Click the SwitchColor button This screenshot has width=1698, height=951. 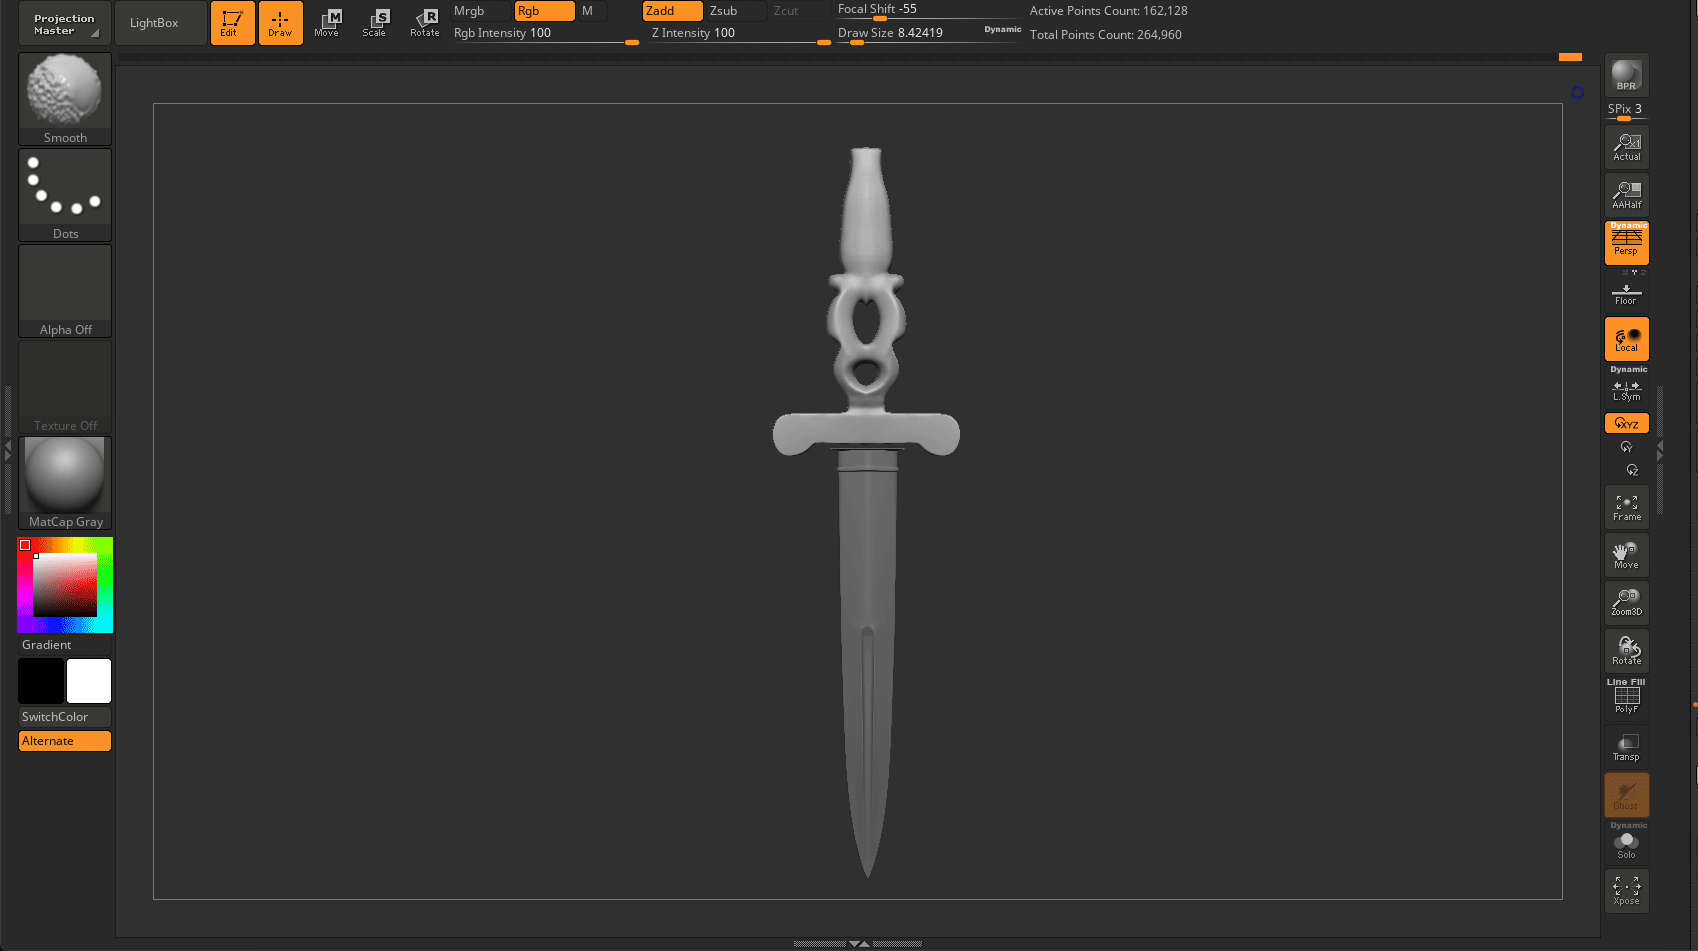click(65, 717)
